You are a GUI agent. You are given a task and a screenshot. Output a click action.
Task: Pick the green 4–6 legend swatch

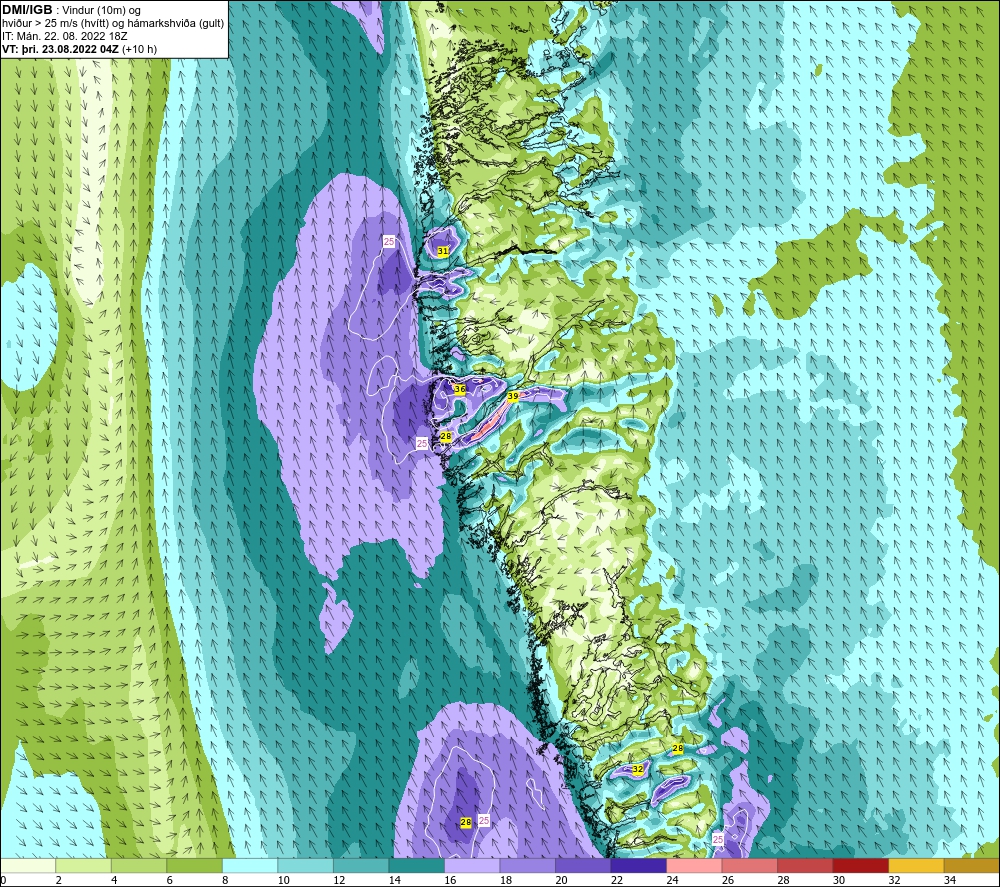pos(139,866)
